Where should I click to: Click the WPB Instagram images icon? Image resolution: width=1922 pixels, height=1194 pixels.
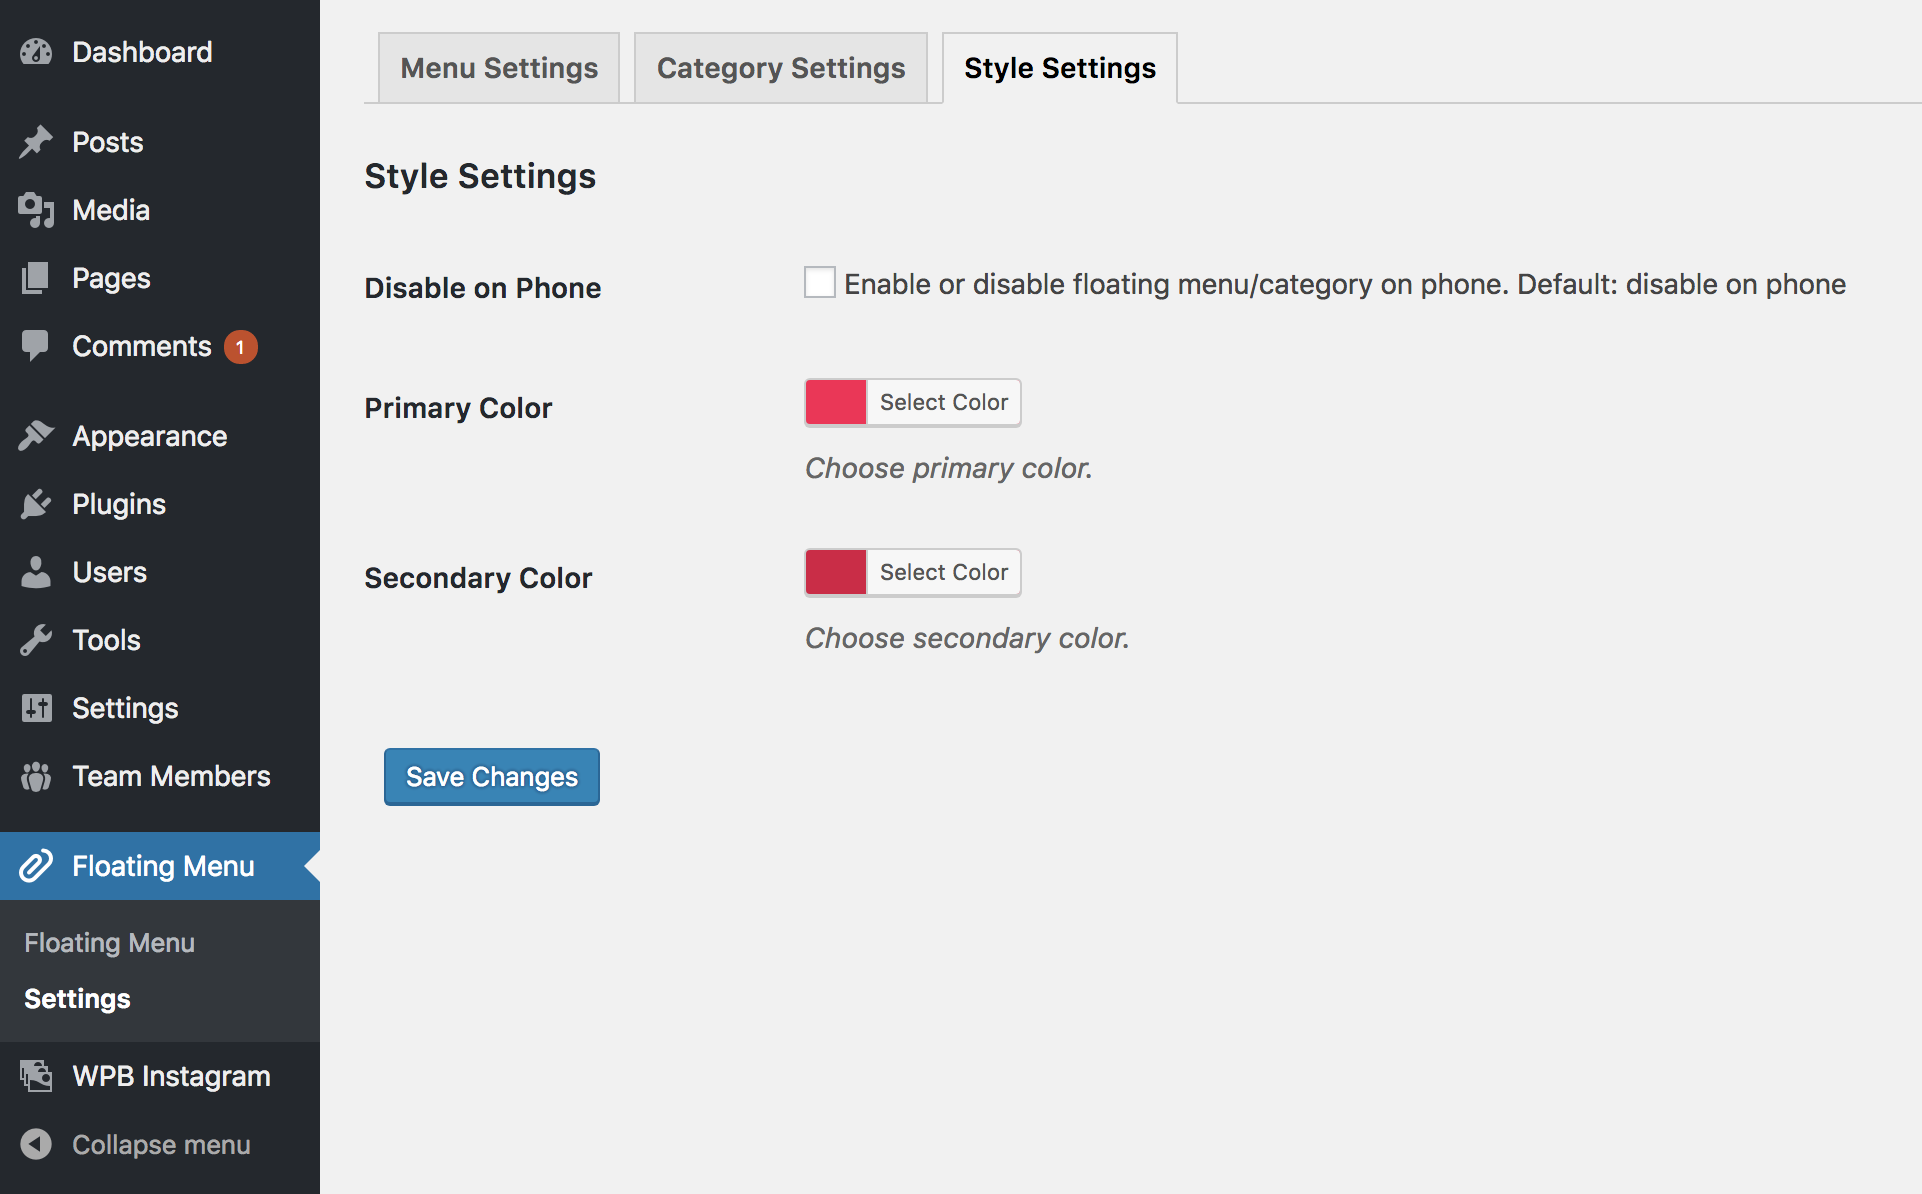[x=36, y=1076]
